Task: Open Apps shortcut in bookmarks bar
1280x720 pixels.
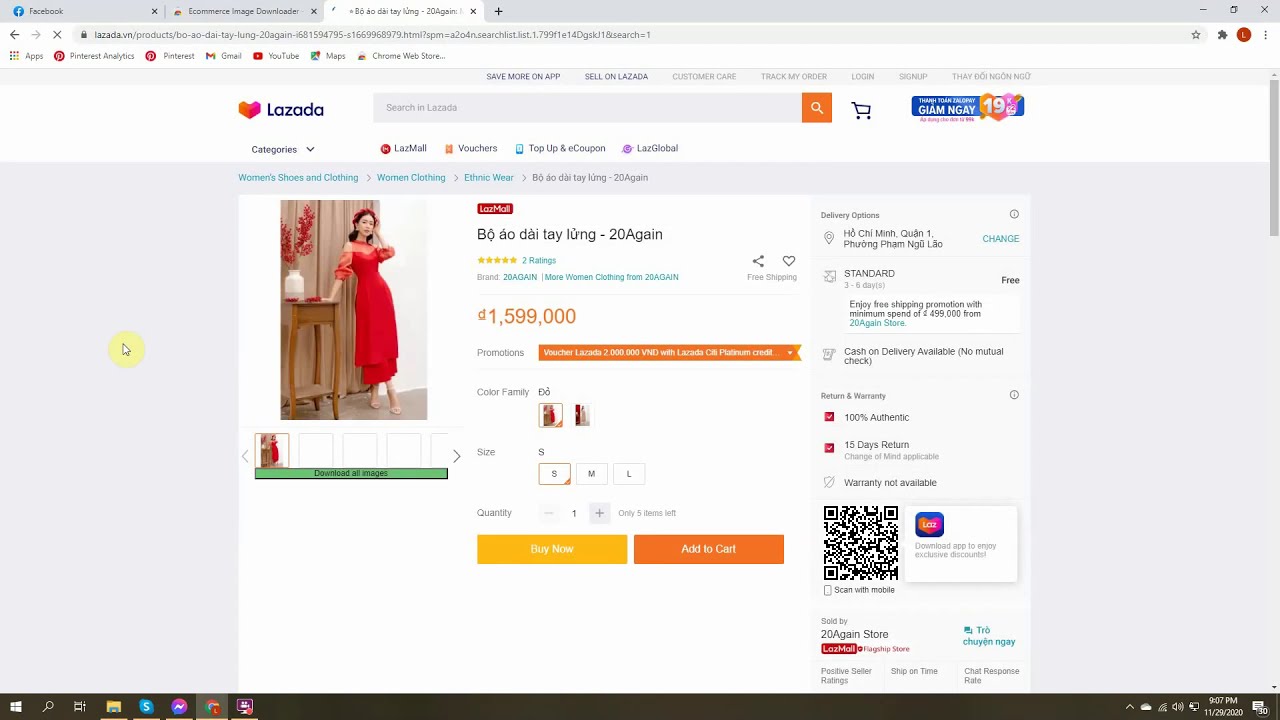Action: coord(27,56)
